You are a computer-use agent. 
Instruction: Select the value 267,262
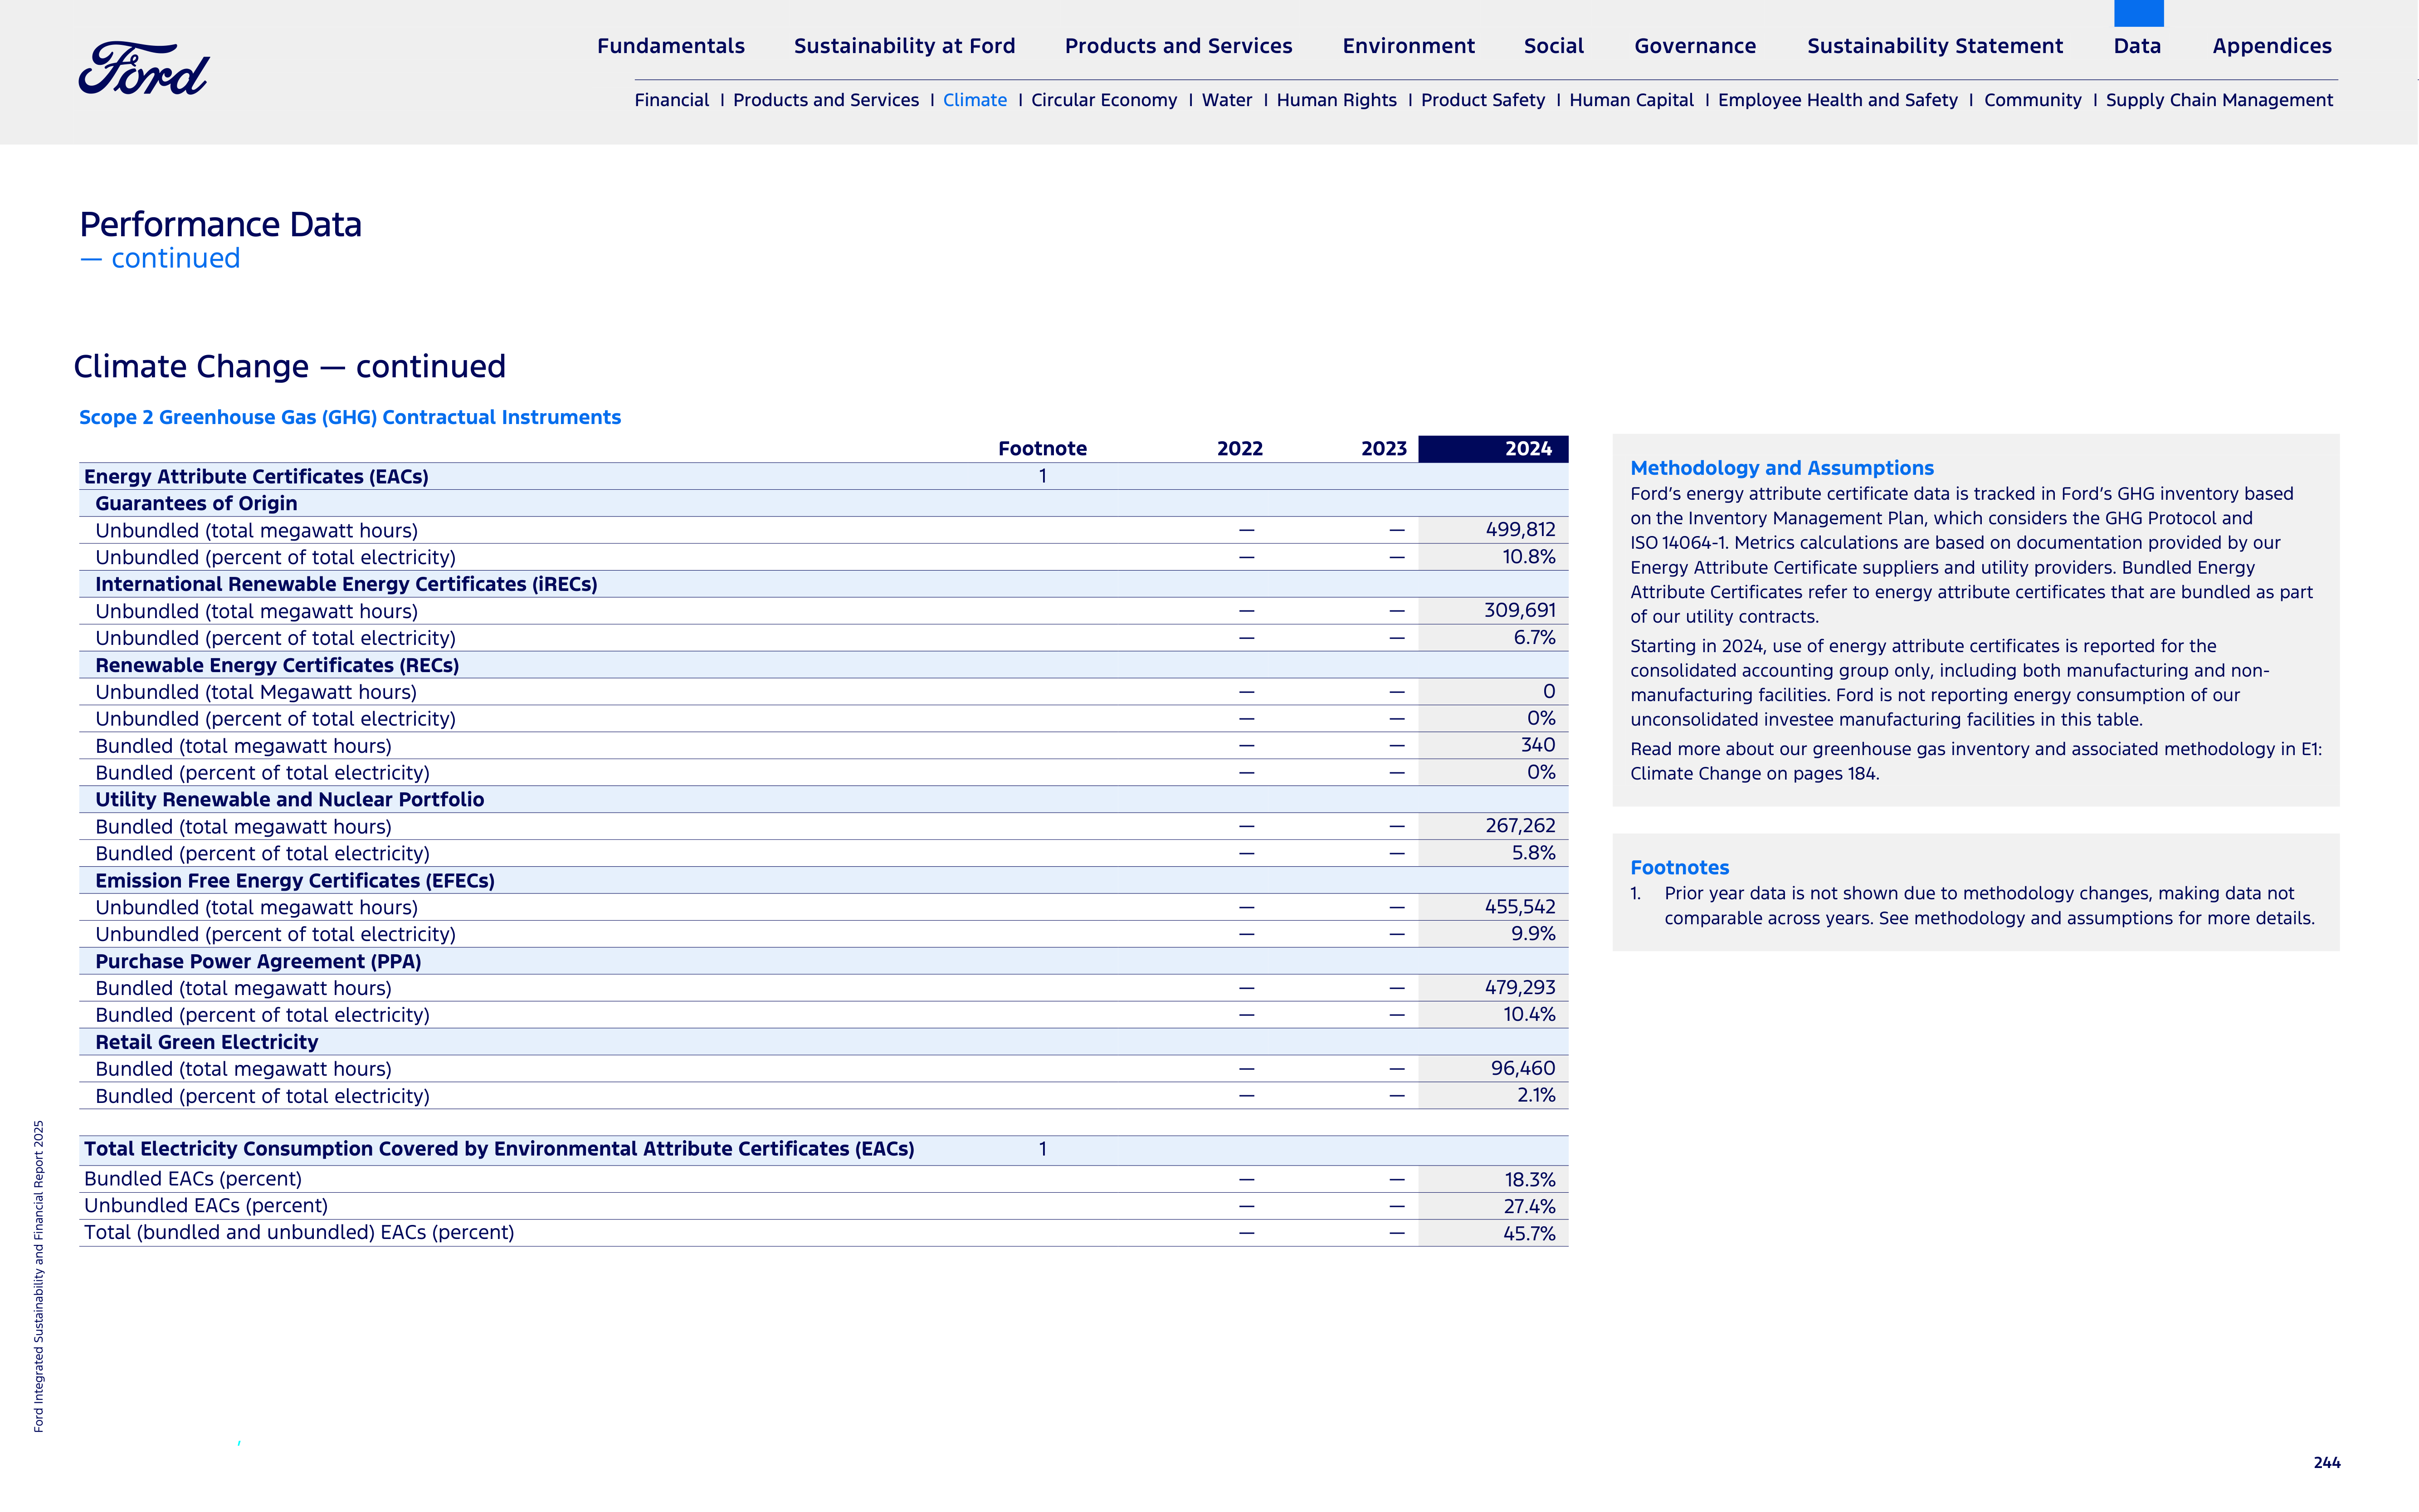(1520, 826)
